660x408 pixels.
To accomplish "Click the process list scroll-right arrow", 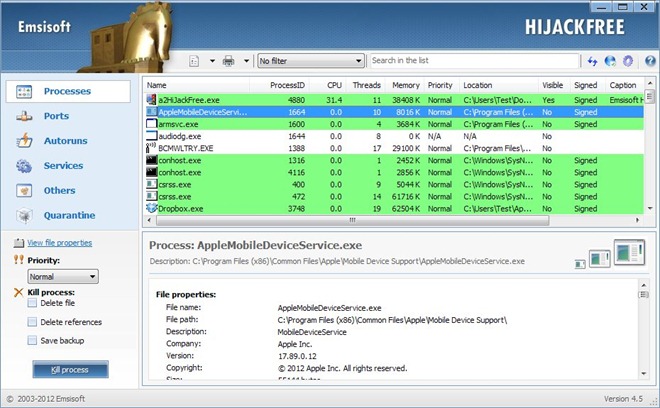I will 638,220.
